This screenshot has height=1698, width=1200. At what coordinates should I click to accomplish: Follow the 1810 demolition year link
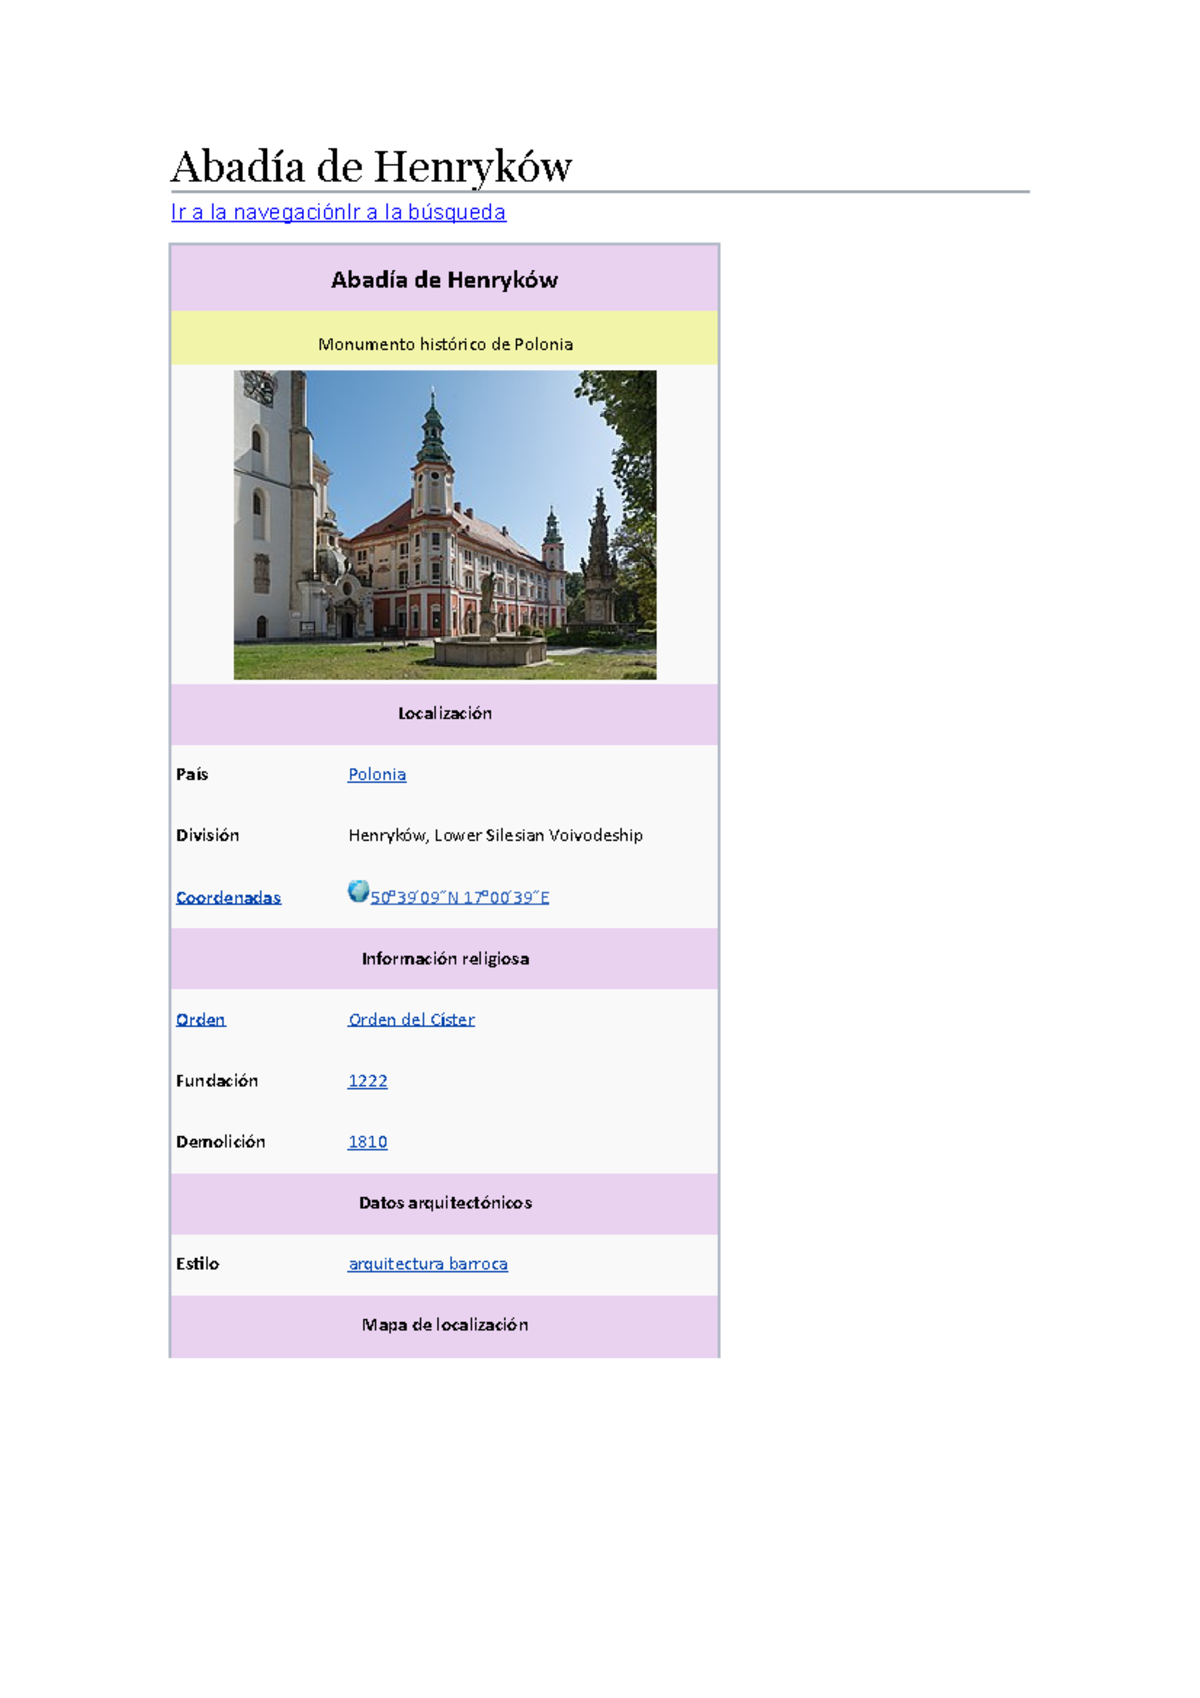pos(367,1142)
